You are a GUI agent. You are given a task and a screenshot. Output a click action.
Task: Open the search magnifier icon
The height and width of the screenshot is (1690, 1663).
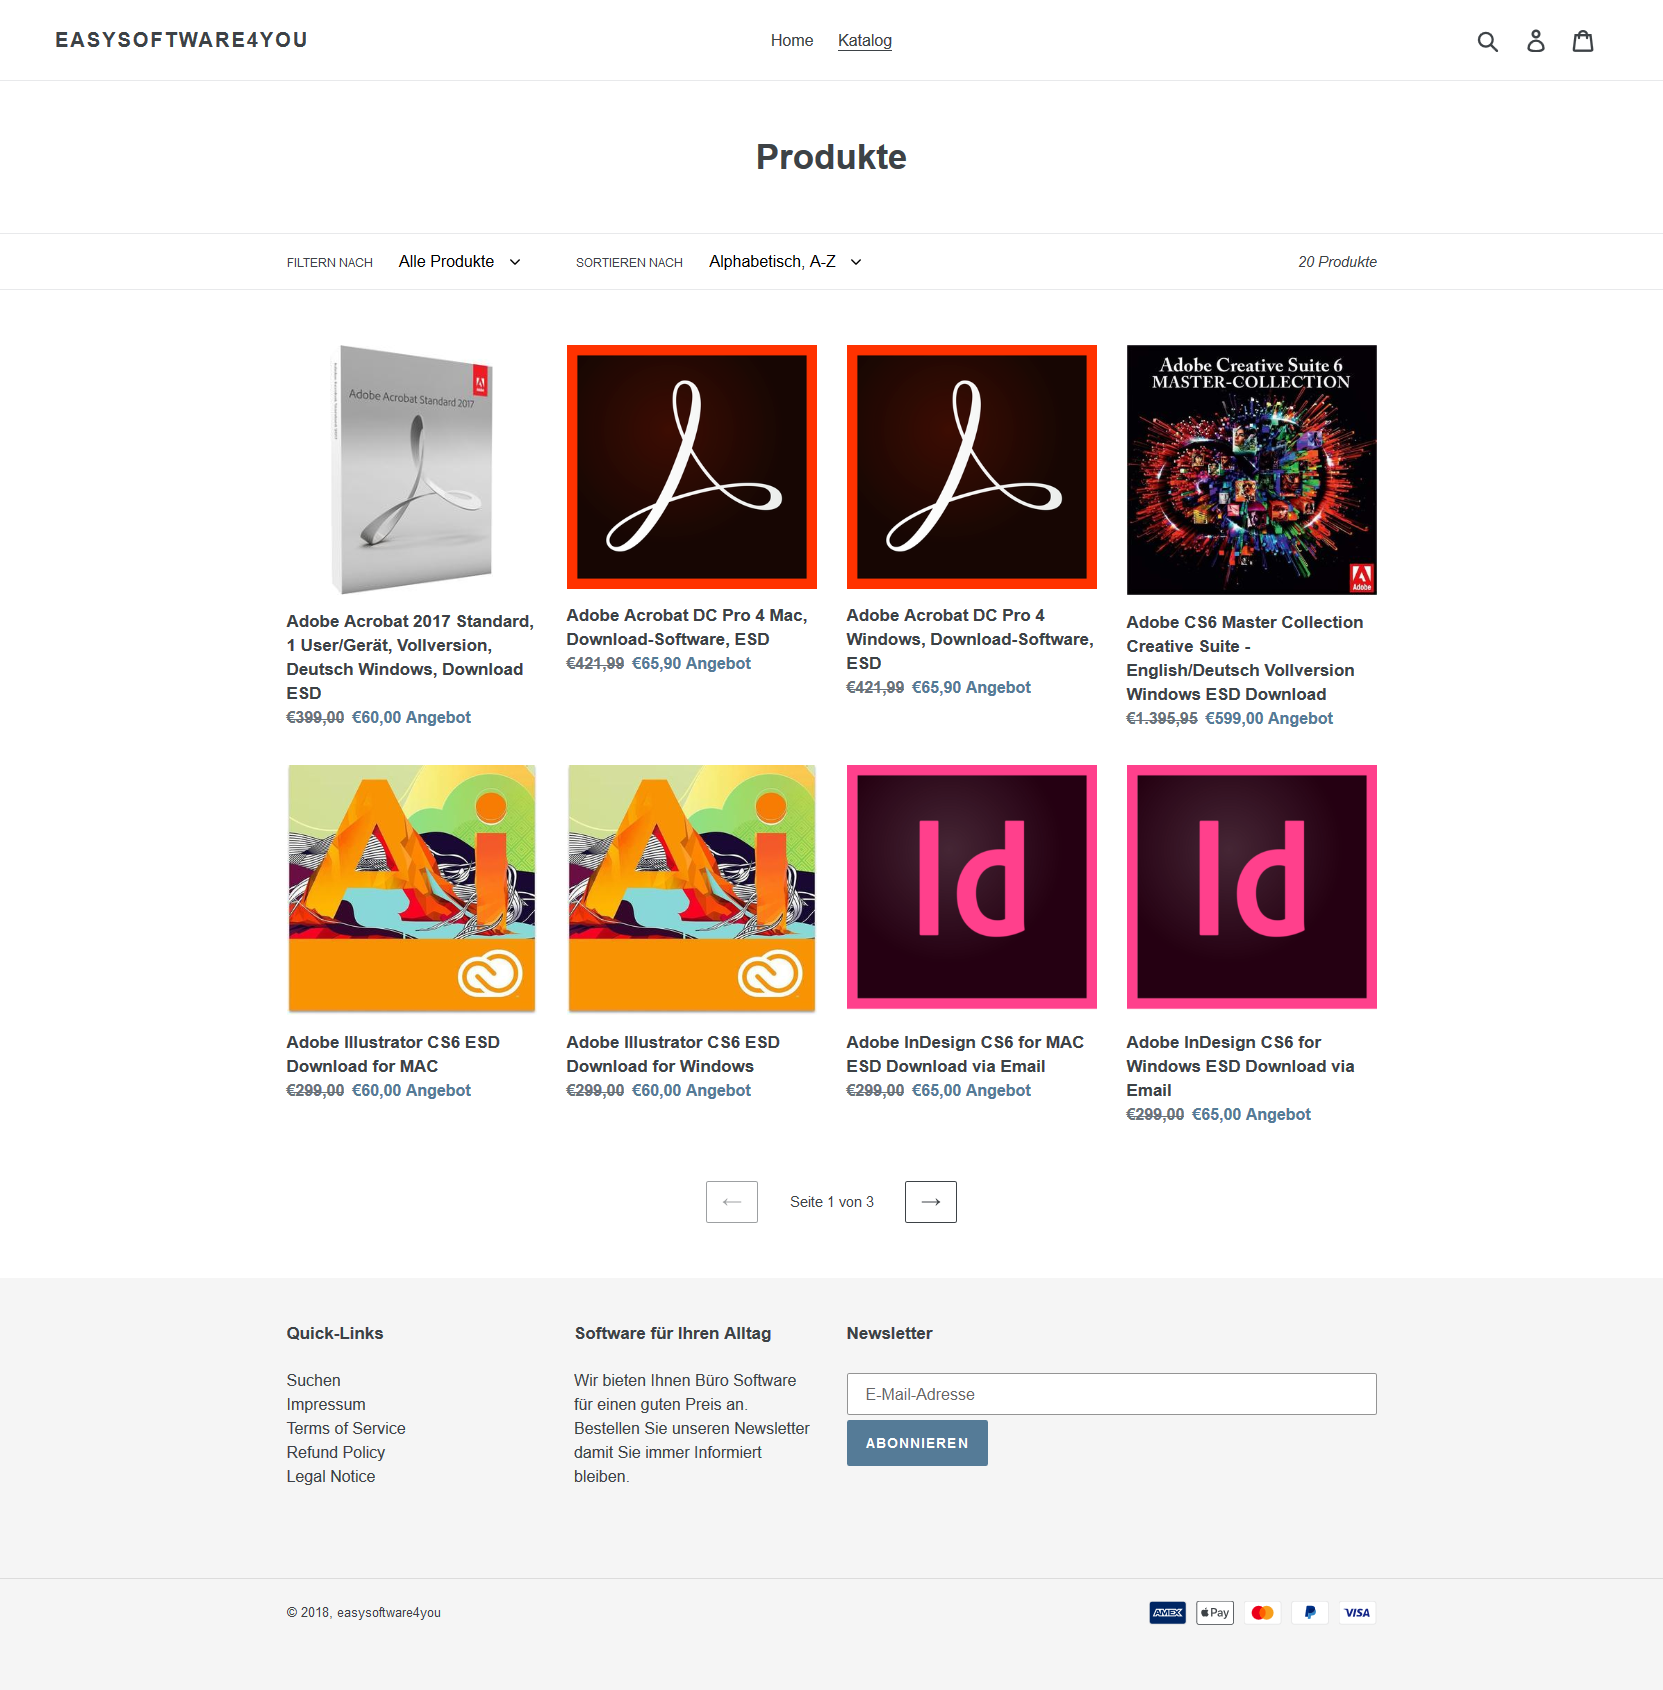(1488, 41)
